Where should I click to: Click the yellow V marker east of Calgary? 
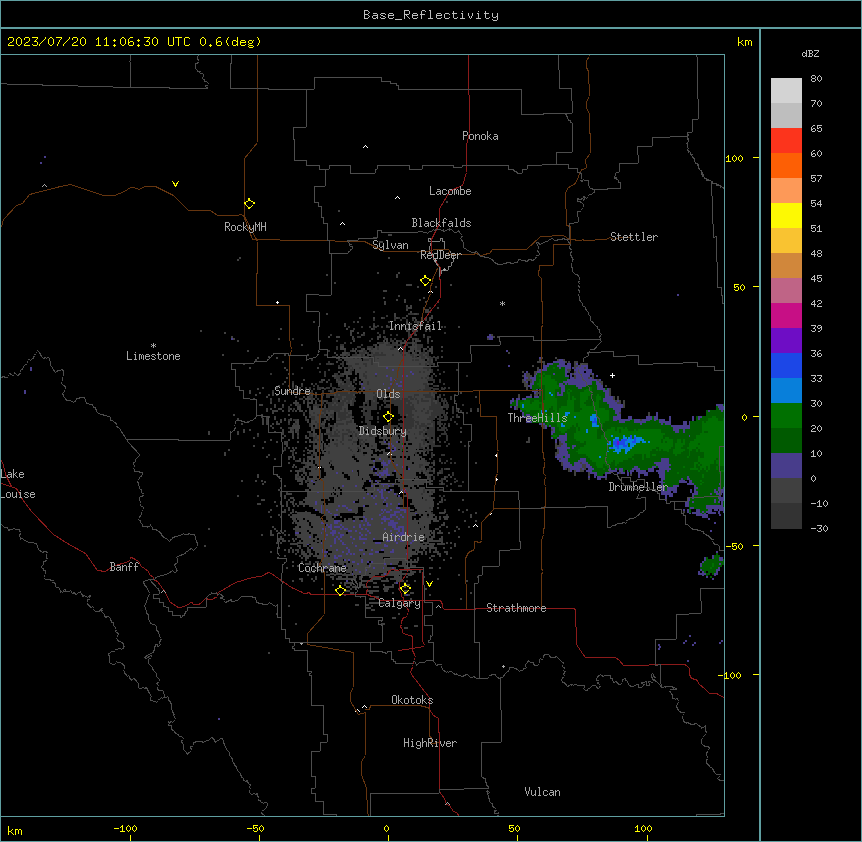[429, 584]
